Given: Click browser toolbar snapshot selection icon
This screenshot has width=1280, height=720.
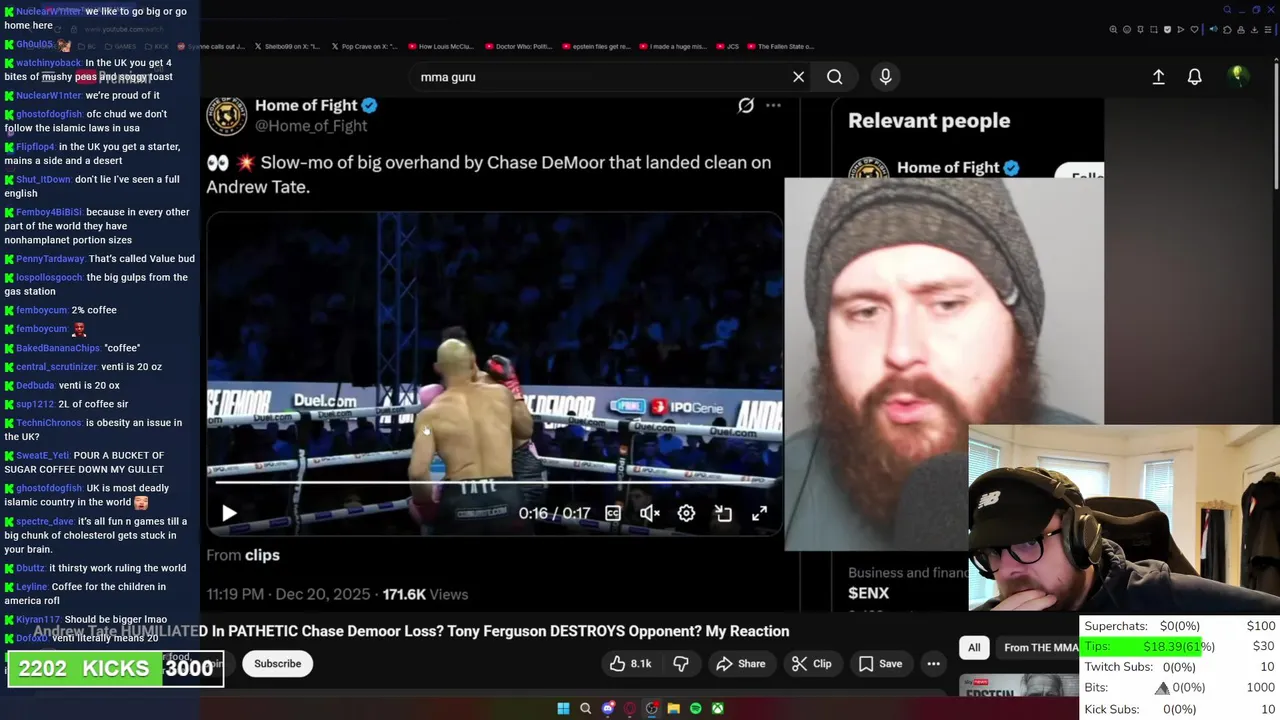Looking at the screenshot, I should [1153, 29].
